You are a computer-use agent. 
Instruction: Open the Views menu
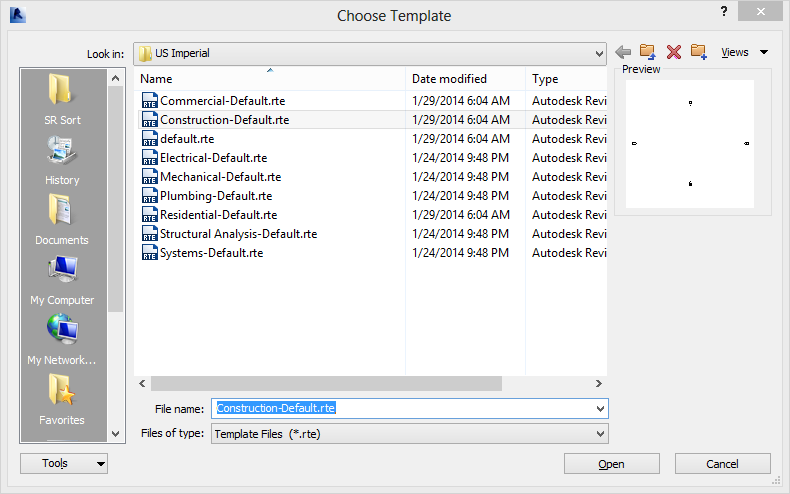tap(744, 52)
